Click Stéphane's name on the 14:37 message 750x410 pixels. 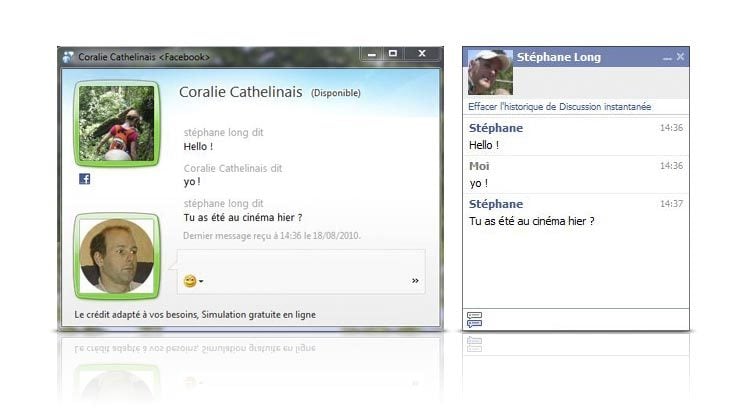[496, 204]
